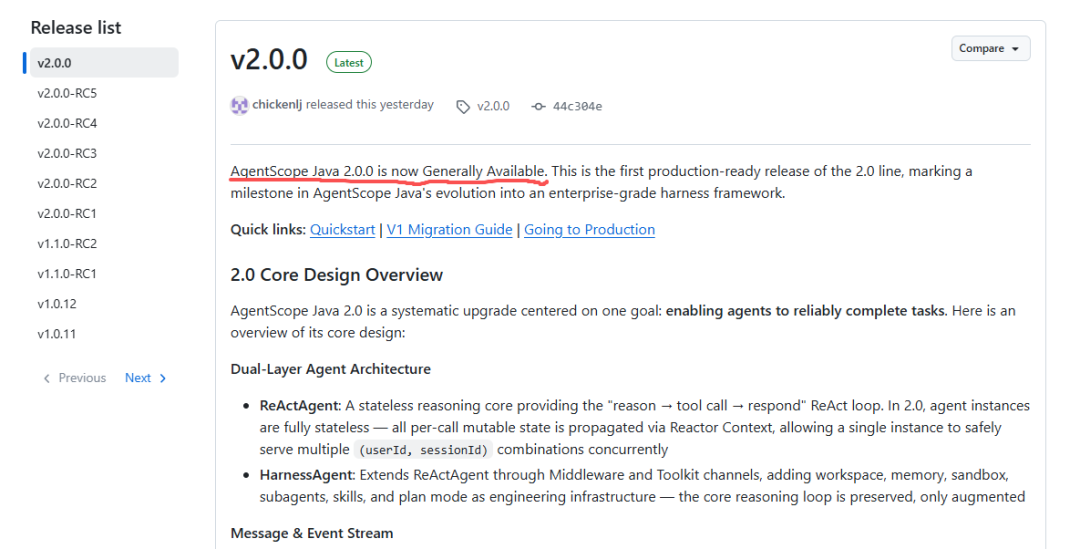The image size is (1080, 549).
Task: Click the tag icon beside v2.0.0
Action: pyautogui.click(x=463, y=107)
